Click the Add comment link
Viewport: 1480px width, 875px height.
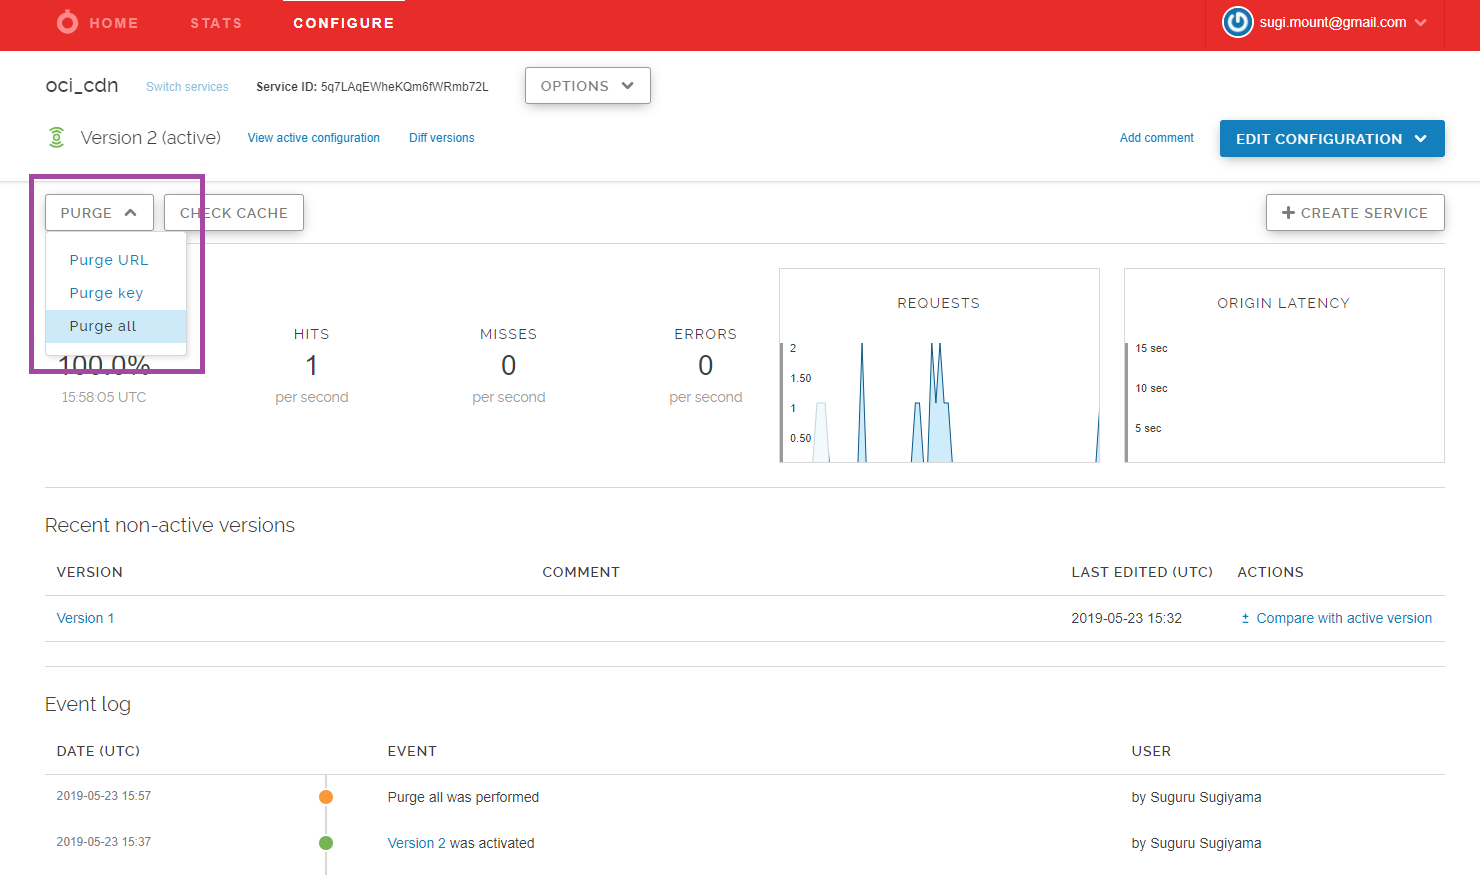tap(1157, 138)
